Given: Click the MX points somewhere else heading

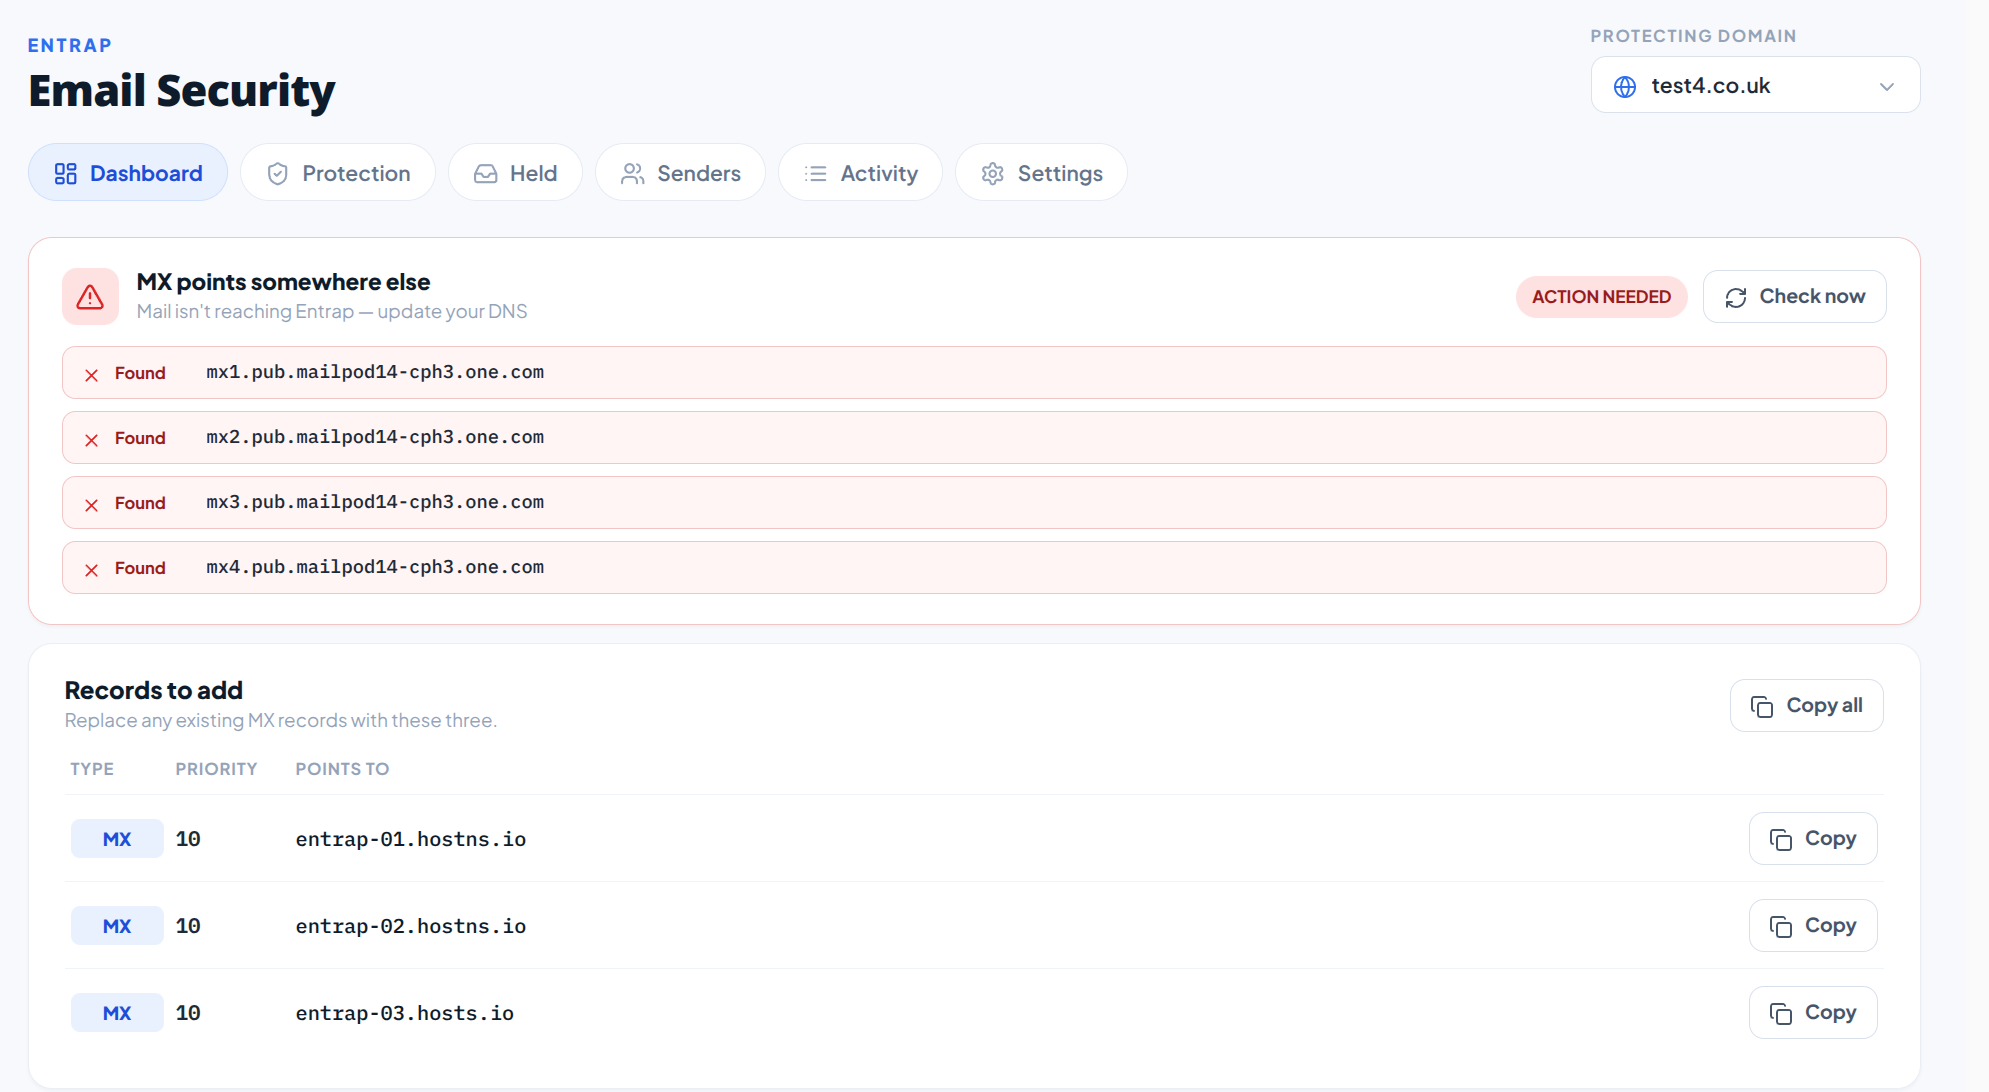Looking at the screenshot, I should 283,282.
